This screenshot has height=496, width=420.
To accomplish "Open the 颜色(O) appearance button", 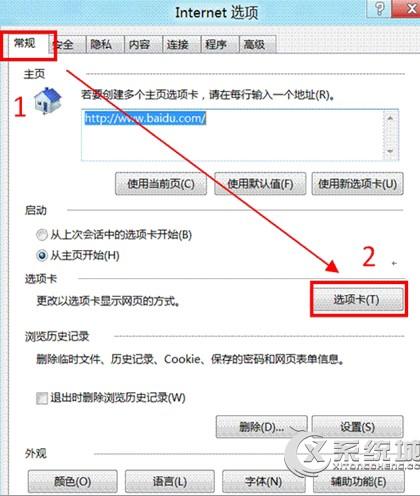I will click(x=73, y=481).
